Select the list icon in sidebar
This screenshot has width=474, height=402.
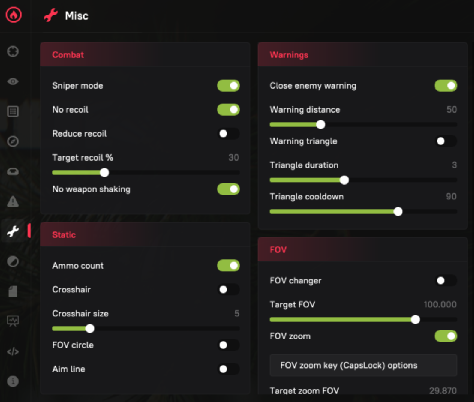pos(13,111)
